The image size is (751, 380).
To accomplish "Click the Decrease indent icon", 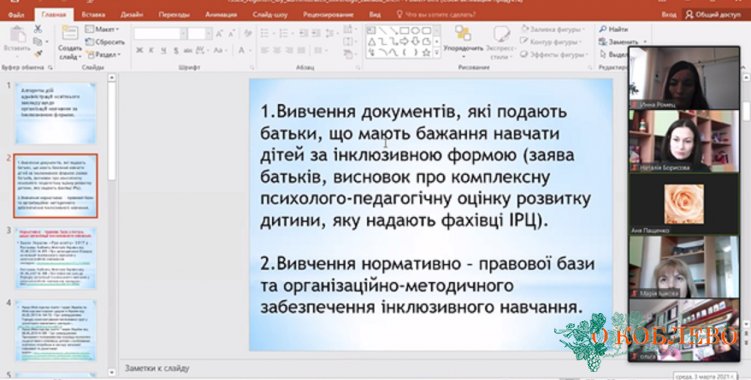I will (303, 34).
